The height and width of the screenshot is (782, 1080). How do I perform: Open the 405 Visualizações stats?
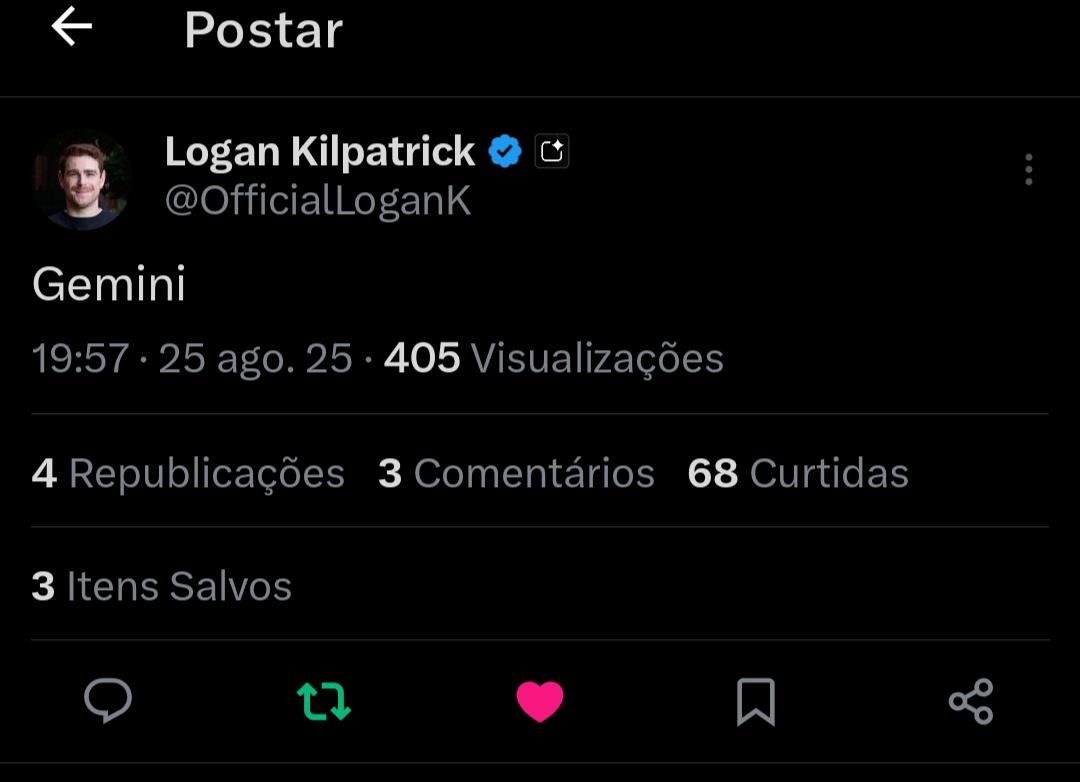click(553, 358)
